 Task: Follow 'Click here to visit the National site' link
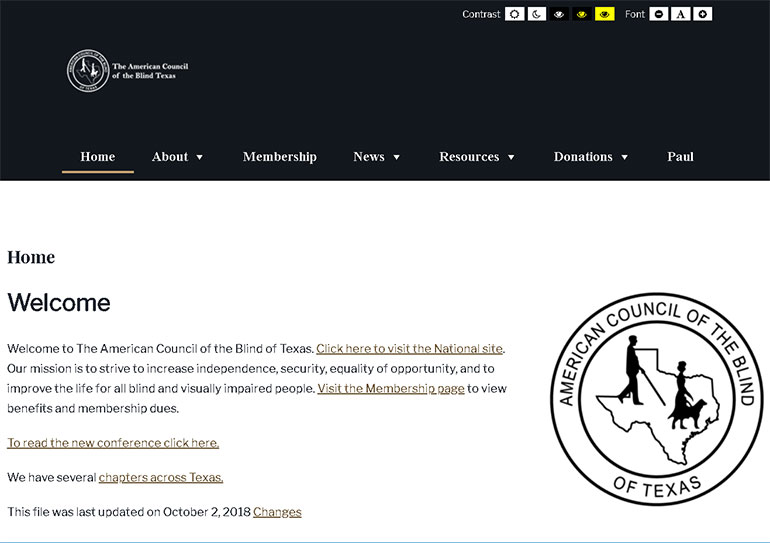click(410, 349)
